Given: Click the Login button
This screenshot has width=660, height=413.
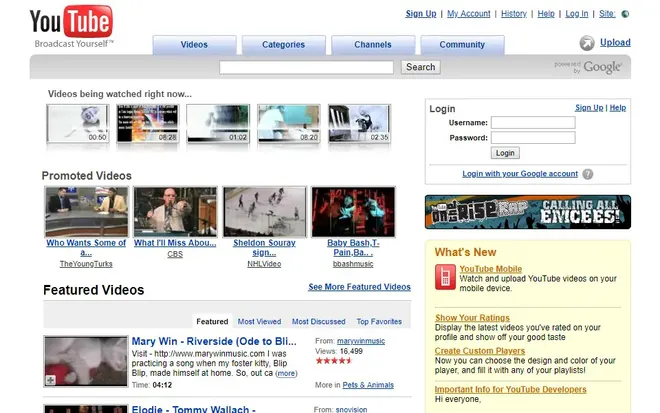Looking at the screenshot, I should coord(505,153).
